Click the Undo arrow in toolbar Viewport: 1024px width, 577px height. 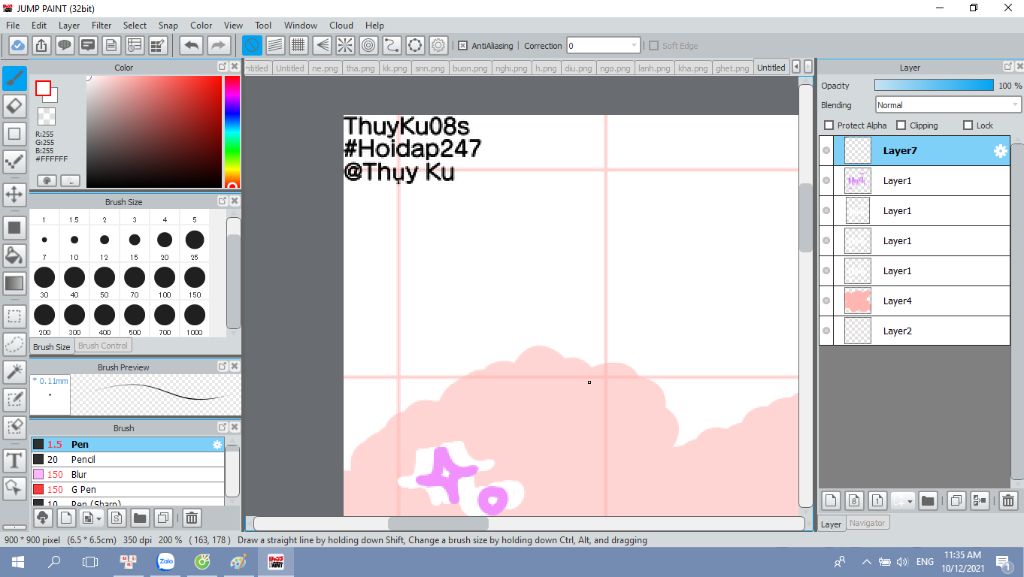pyautogui.click(x=191, y=46)
